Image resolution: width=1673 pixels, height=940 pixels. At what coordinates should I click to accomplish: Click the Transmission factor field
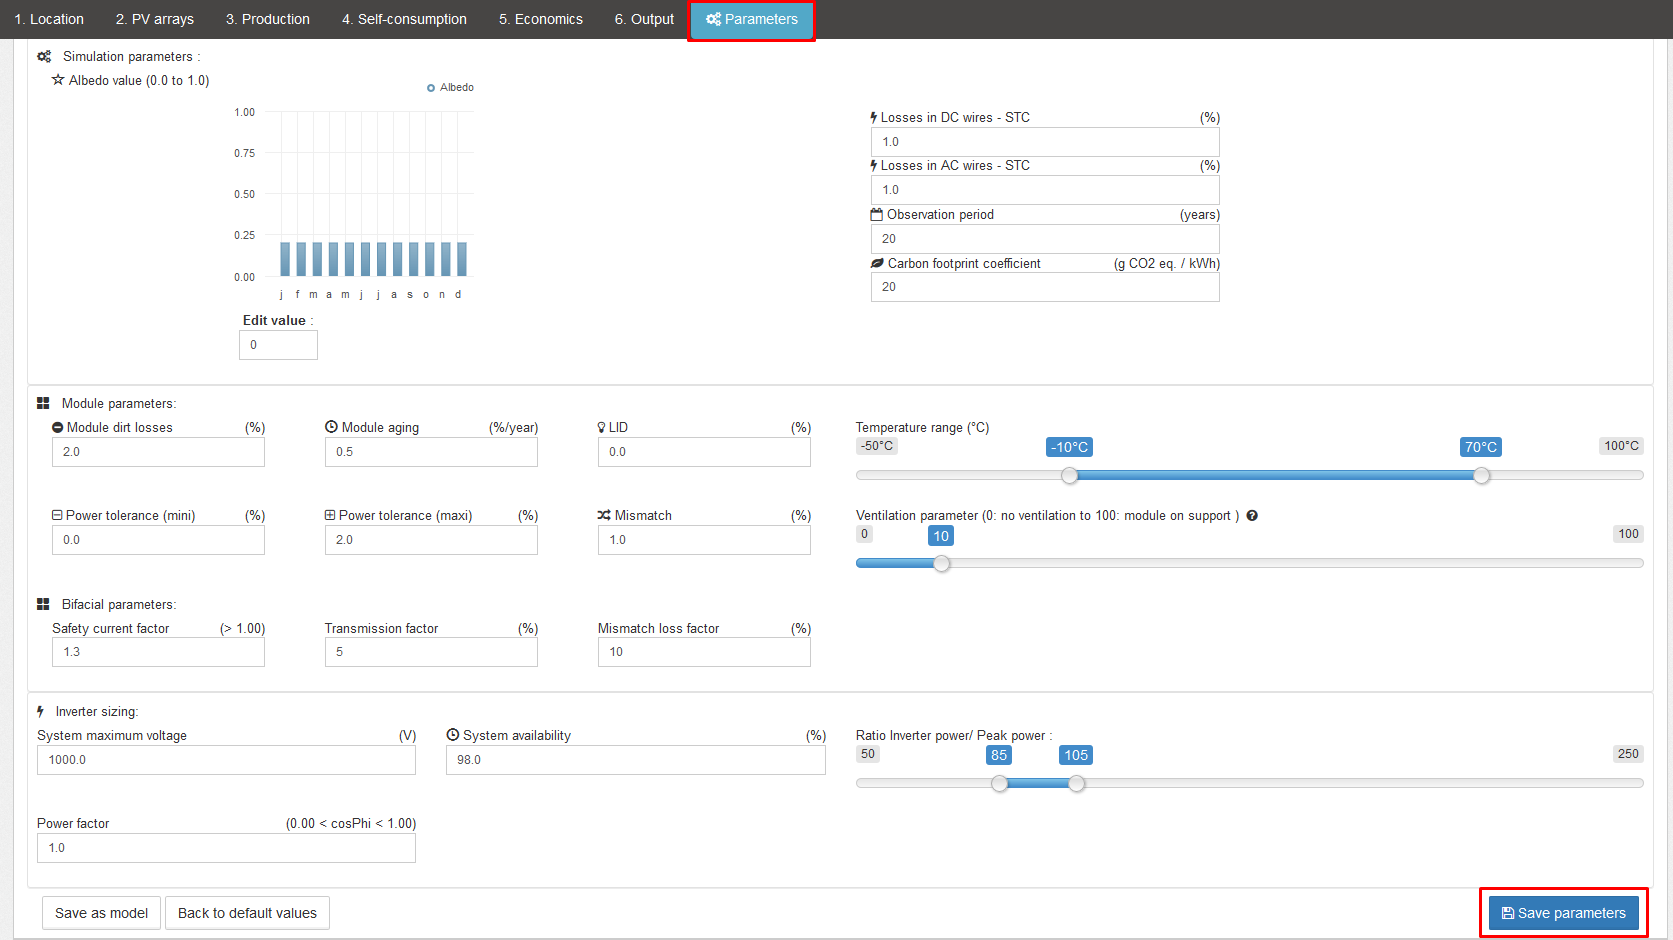pyautogui.click(x=431, y=652)
